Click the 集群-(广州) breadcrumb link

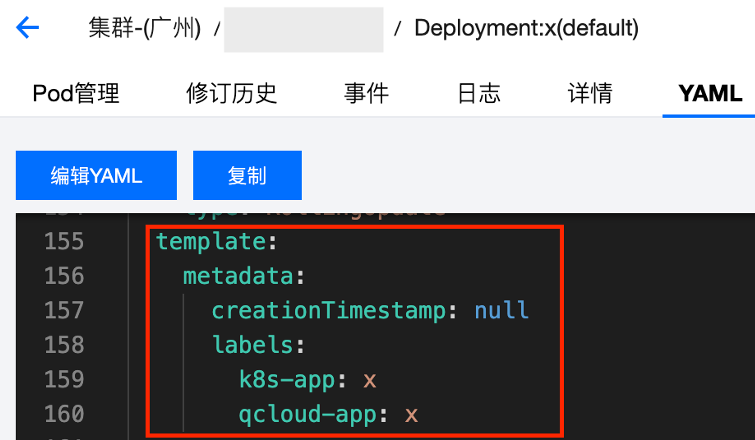[x=144, y=28]
